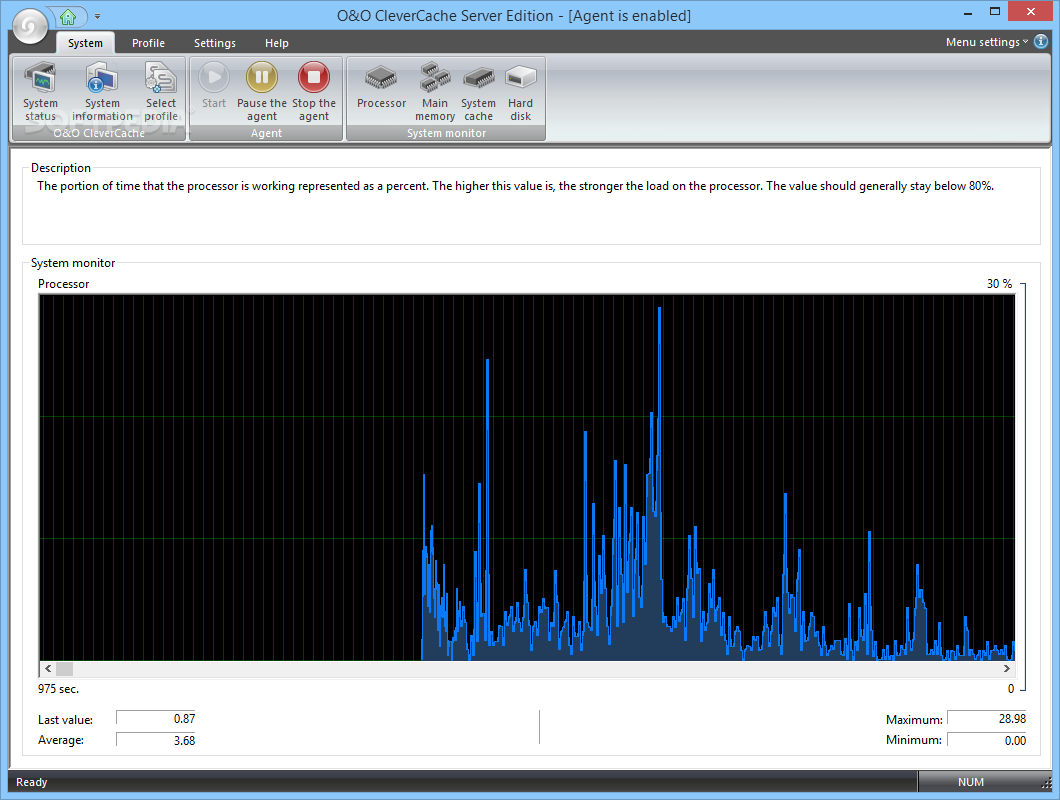
Task: Click the green home quick access icon
Action: point(68,16)
